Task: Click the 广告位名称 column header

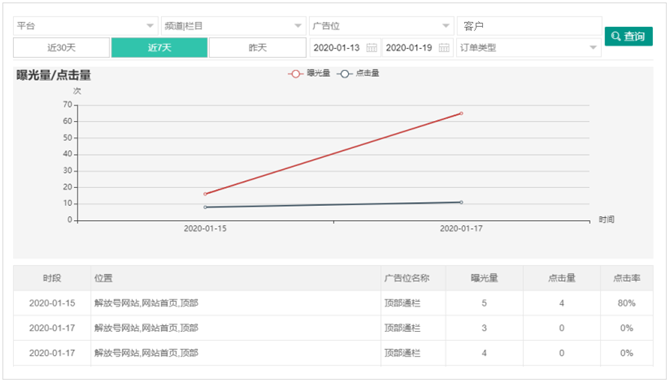Action: tap(413, 278)
